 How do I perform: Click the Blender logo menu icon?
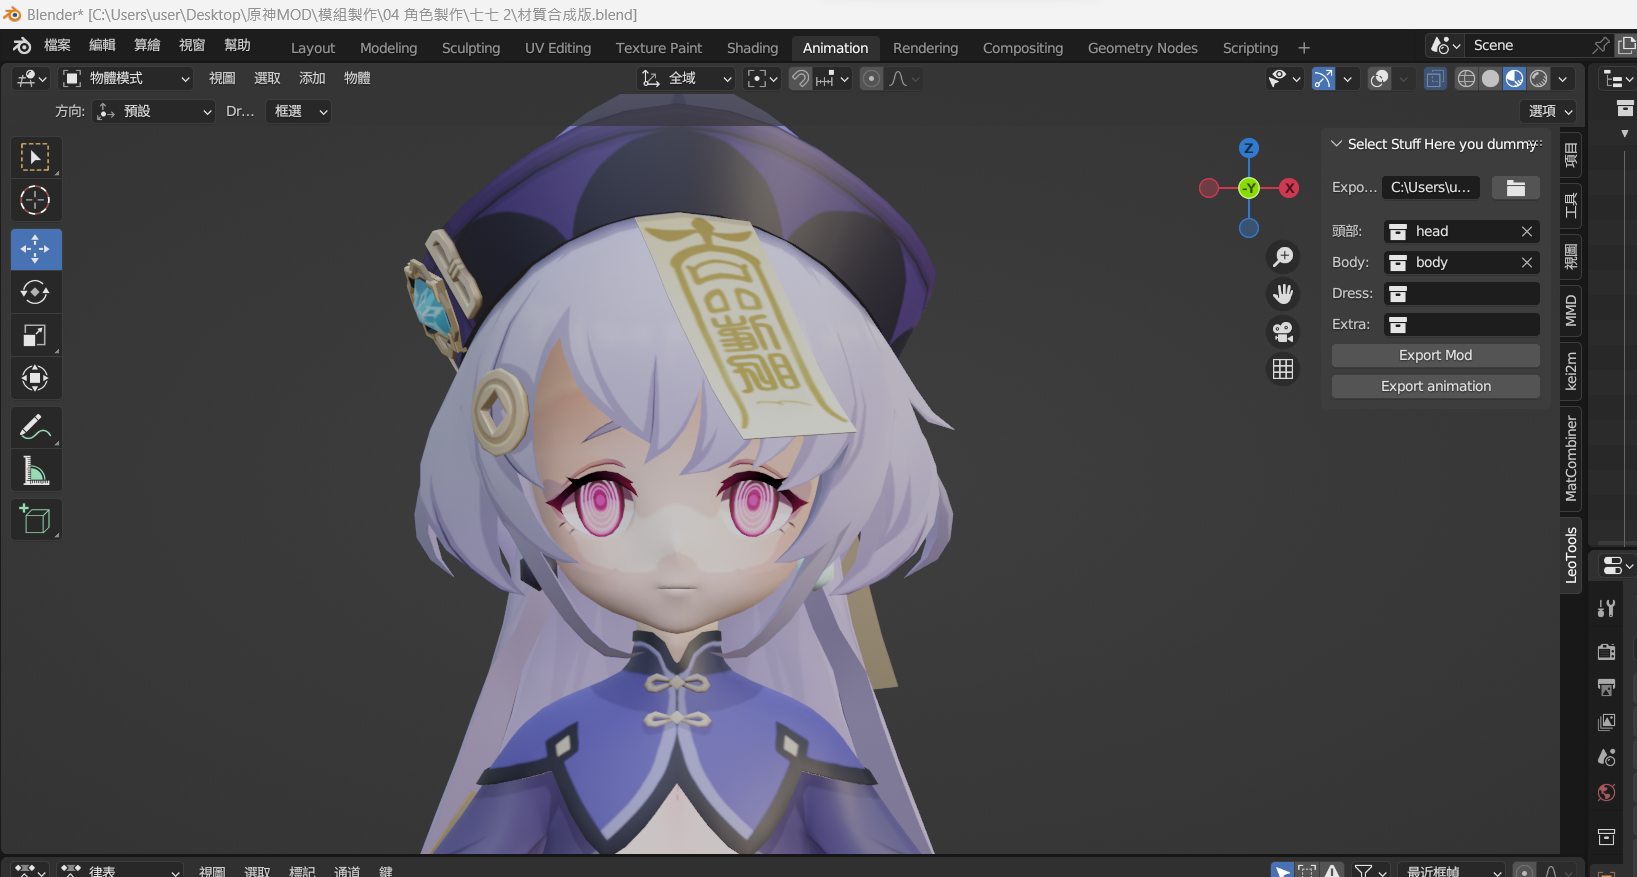pyautogui.click(x=22, y=46)
